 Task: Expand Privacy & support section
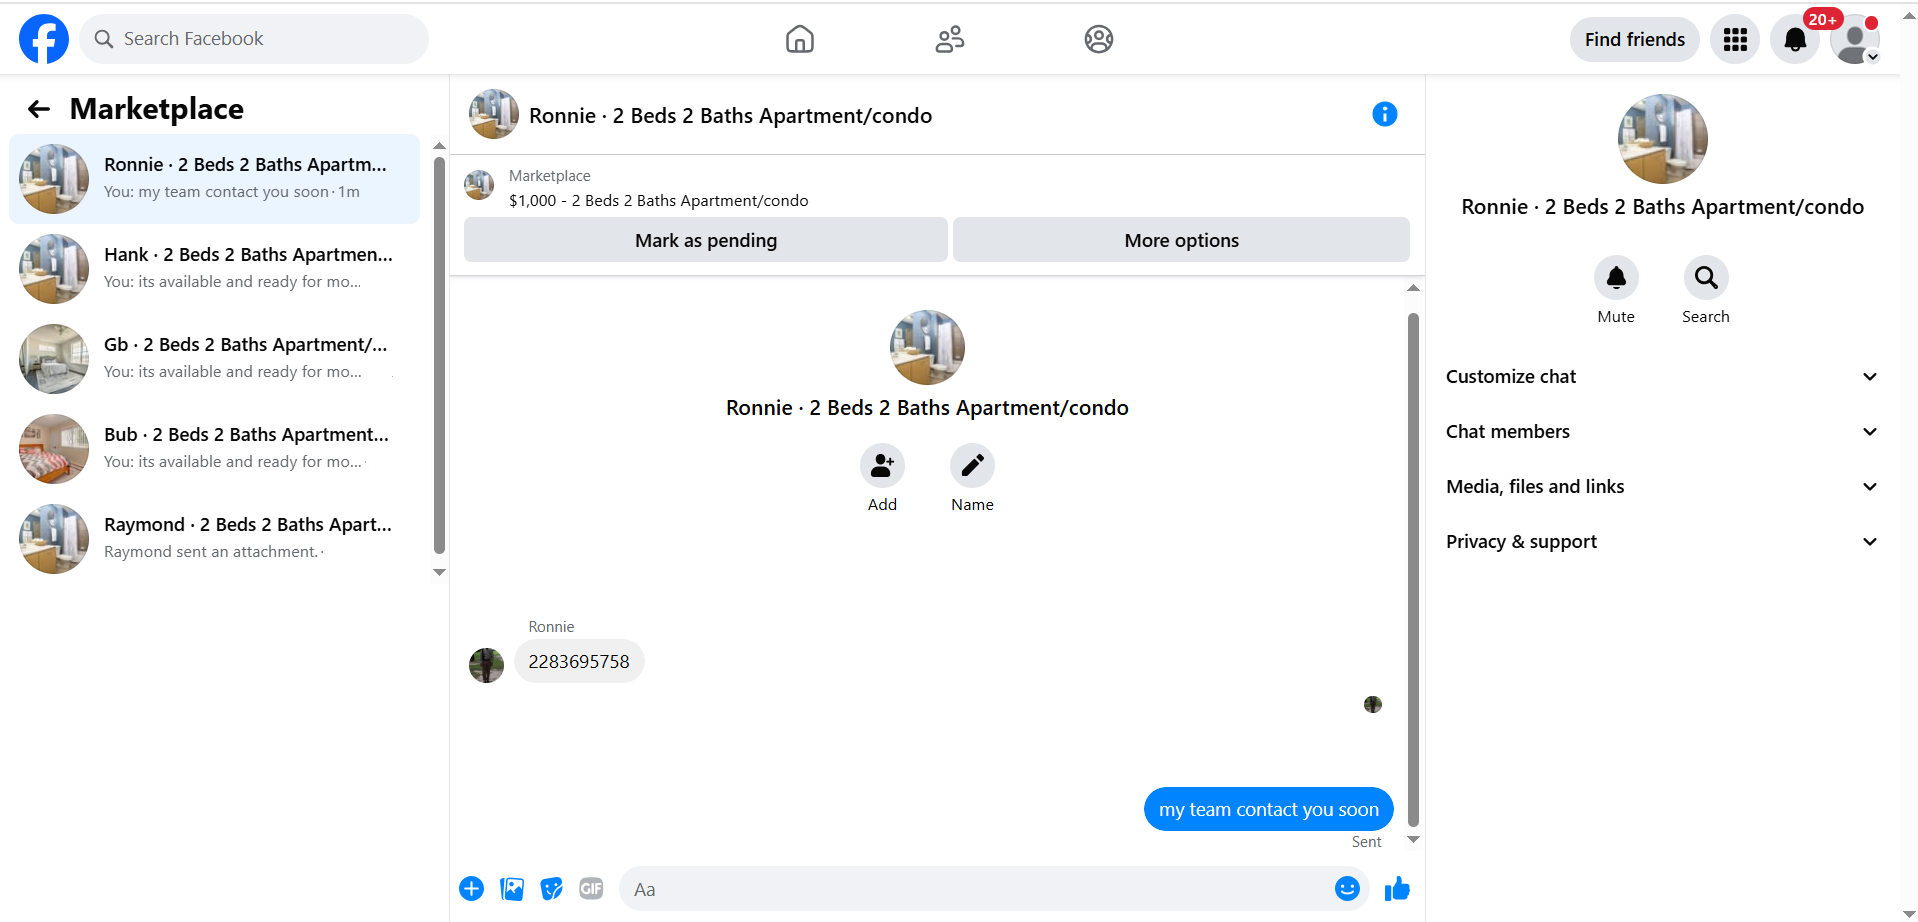[1662, 542]
